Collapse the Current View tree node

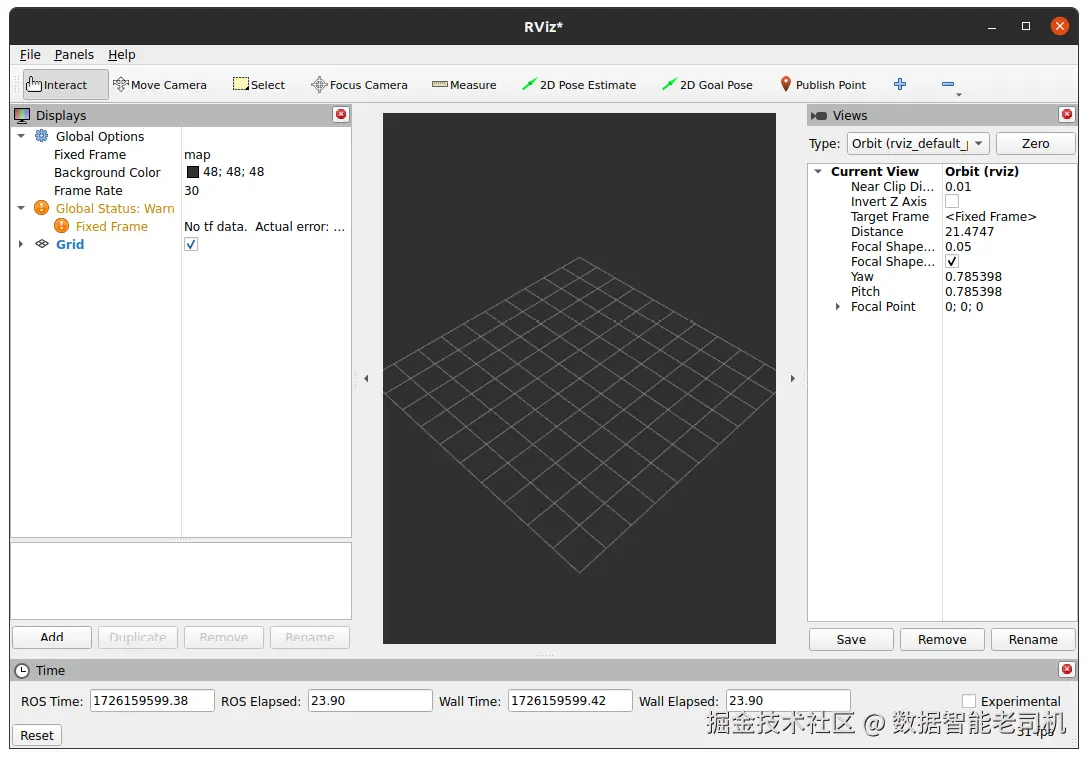click(818, 171)
